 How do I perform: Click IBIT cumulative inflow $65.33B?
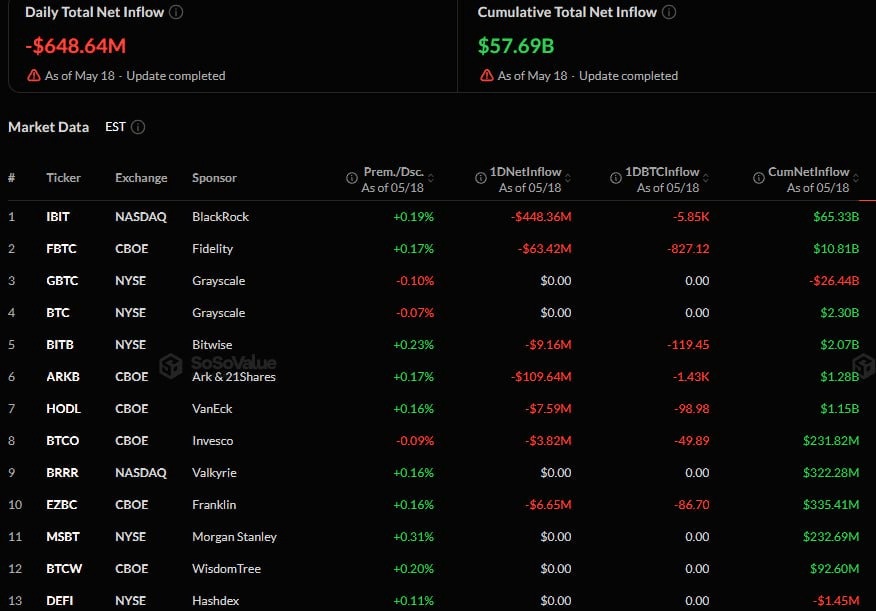836,217
